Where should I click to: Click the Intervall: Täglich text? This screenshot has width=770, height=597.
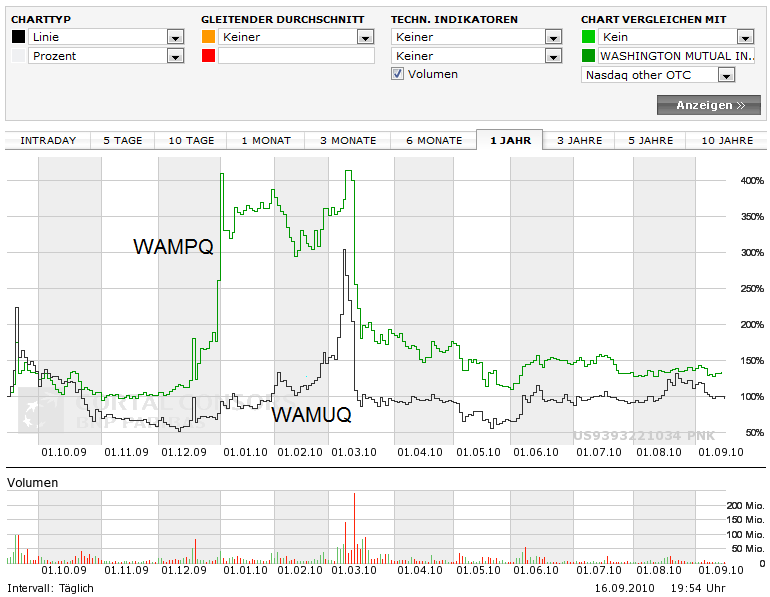click(50, 588)
